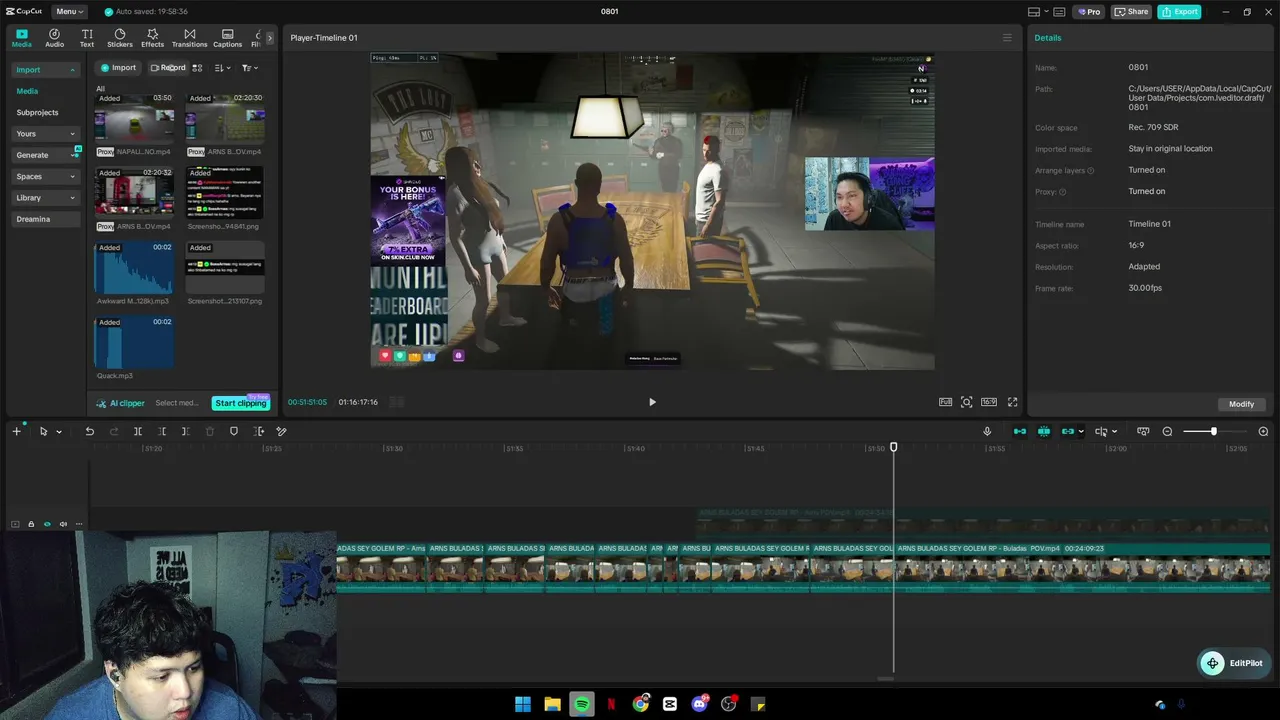The image size is (1280, 720).
Task: Click the preview zoom scope icon
Action: coord(966,402)
